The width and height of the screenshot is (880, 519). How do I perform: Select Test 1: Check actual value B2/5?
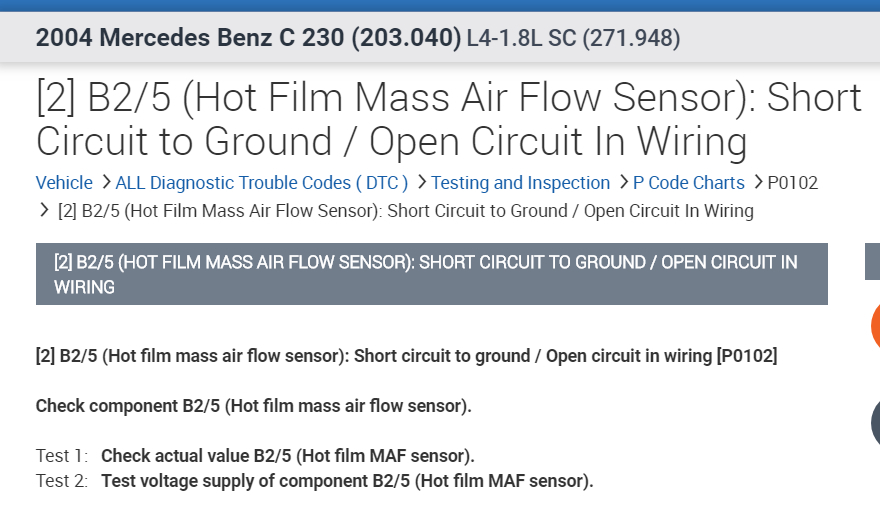288,456
